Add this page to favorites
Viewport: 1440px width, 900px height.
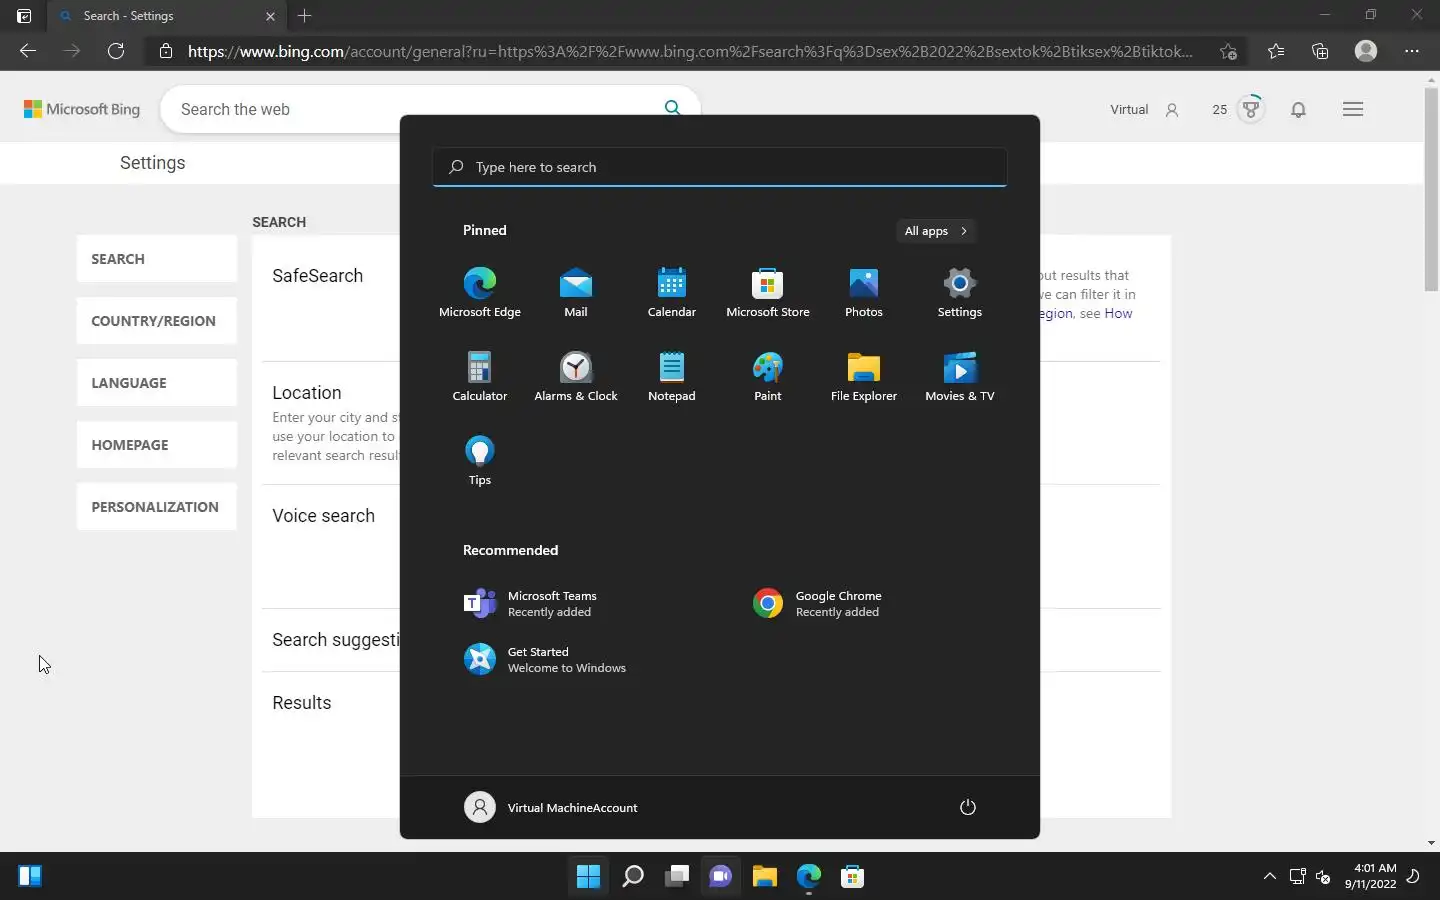[1229, 51]
